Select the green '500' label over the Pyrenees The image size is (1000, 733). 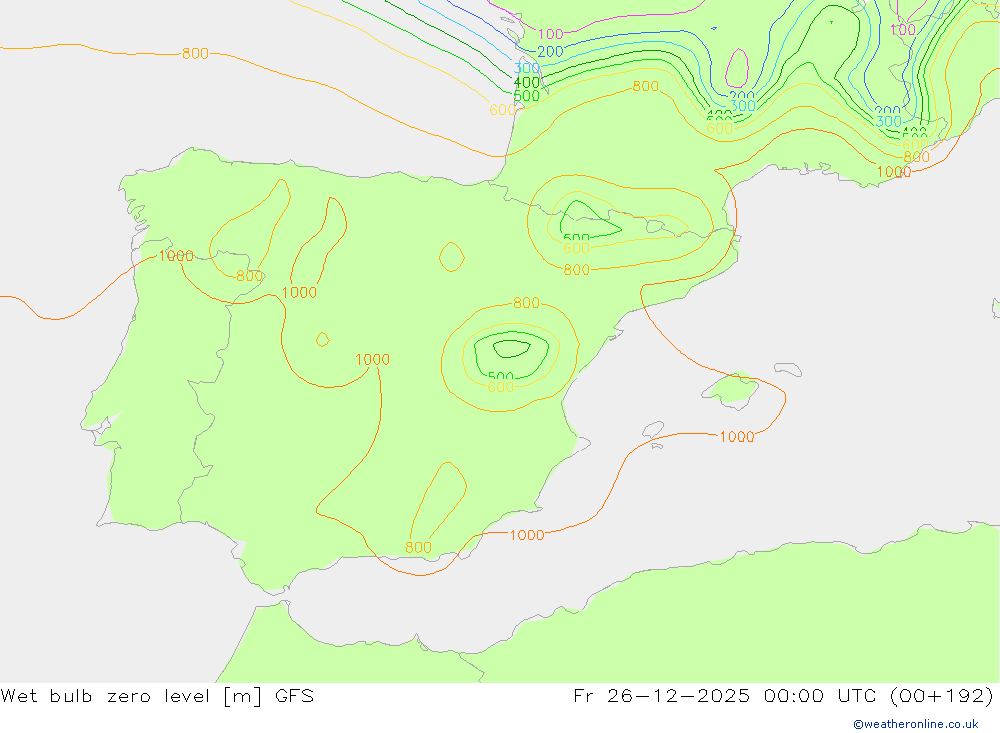coord(577,237)
